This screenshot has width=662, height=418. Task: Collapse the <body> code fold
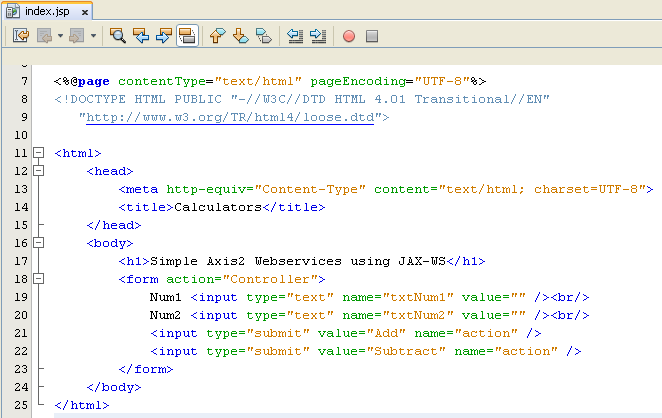(x=38, y=242)
